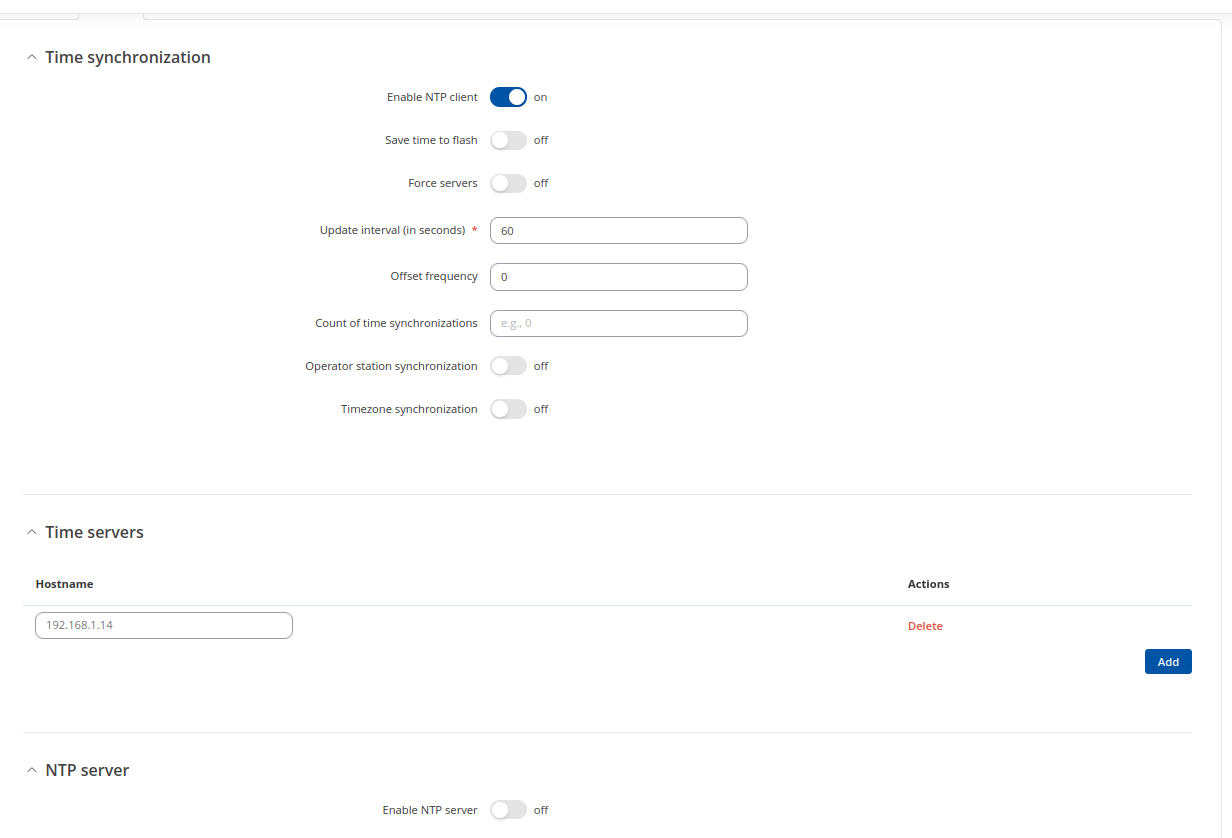
Task: Click the Count of time synchronizations label
Action: click(396, 323)
